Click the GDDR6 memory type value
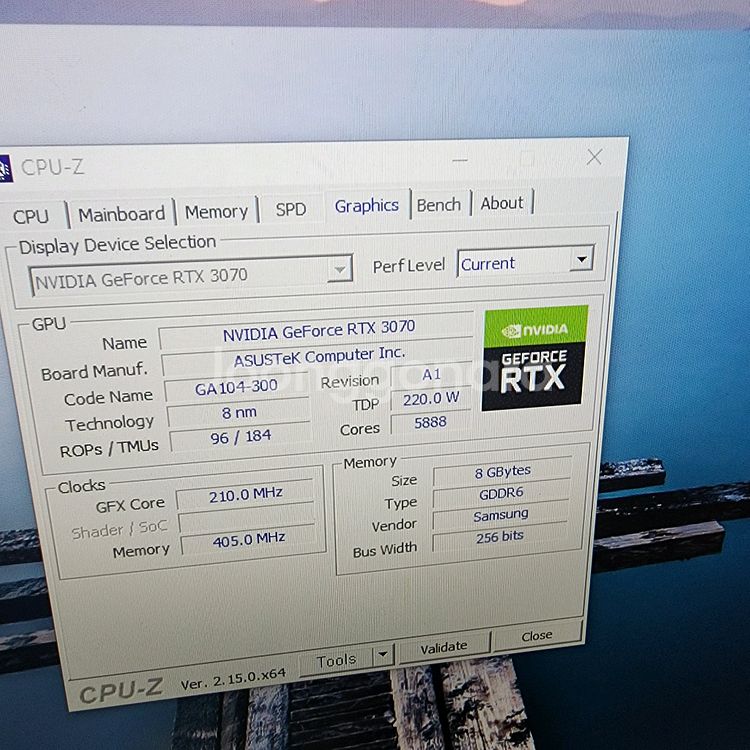The width and height of the screenshot is (750, 750). point(501,494)
